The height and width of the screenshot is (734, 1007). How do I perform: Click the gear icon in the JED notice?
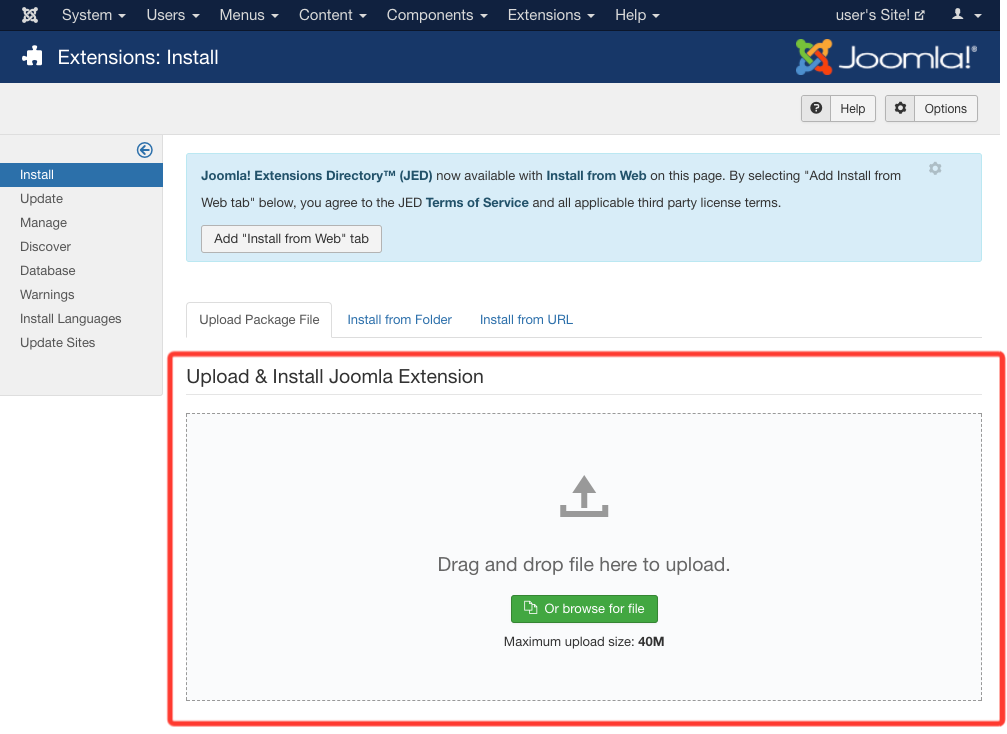[x=935, y=168]
